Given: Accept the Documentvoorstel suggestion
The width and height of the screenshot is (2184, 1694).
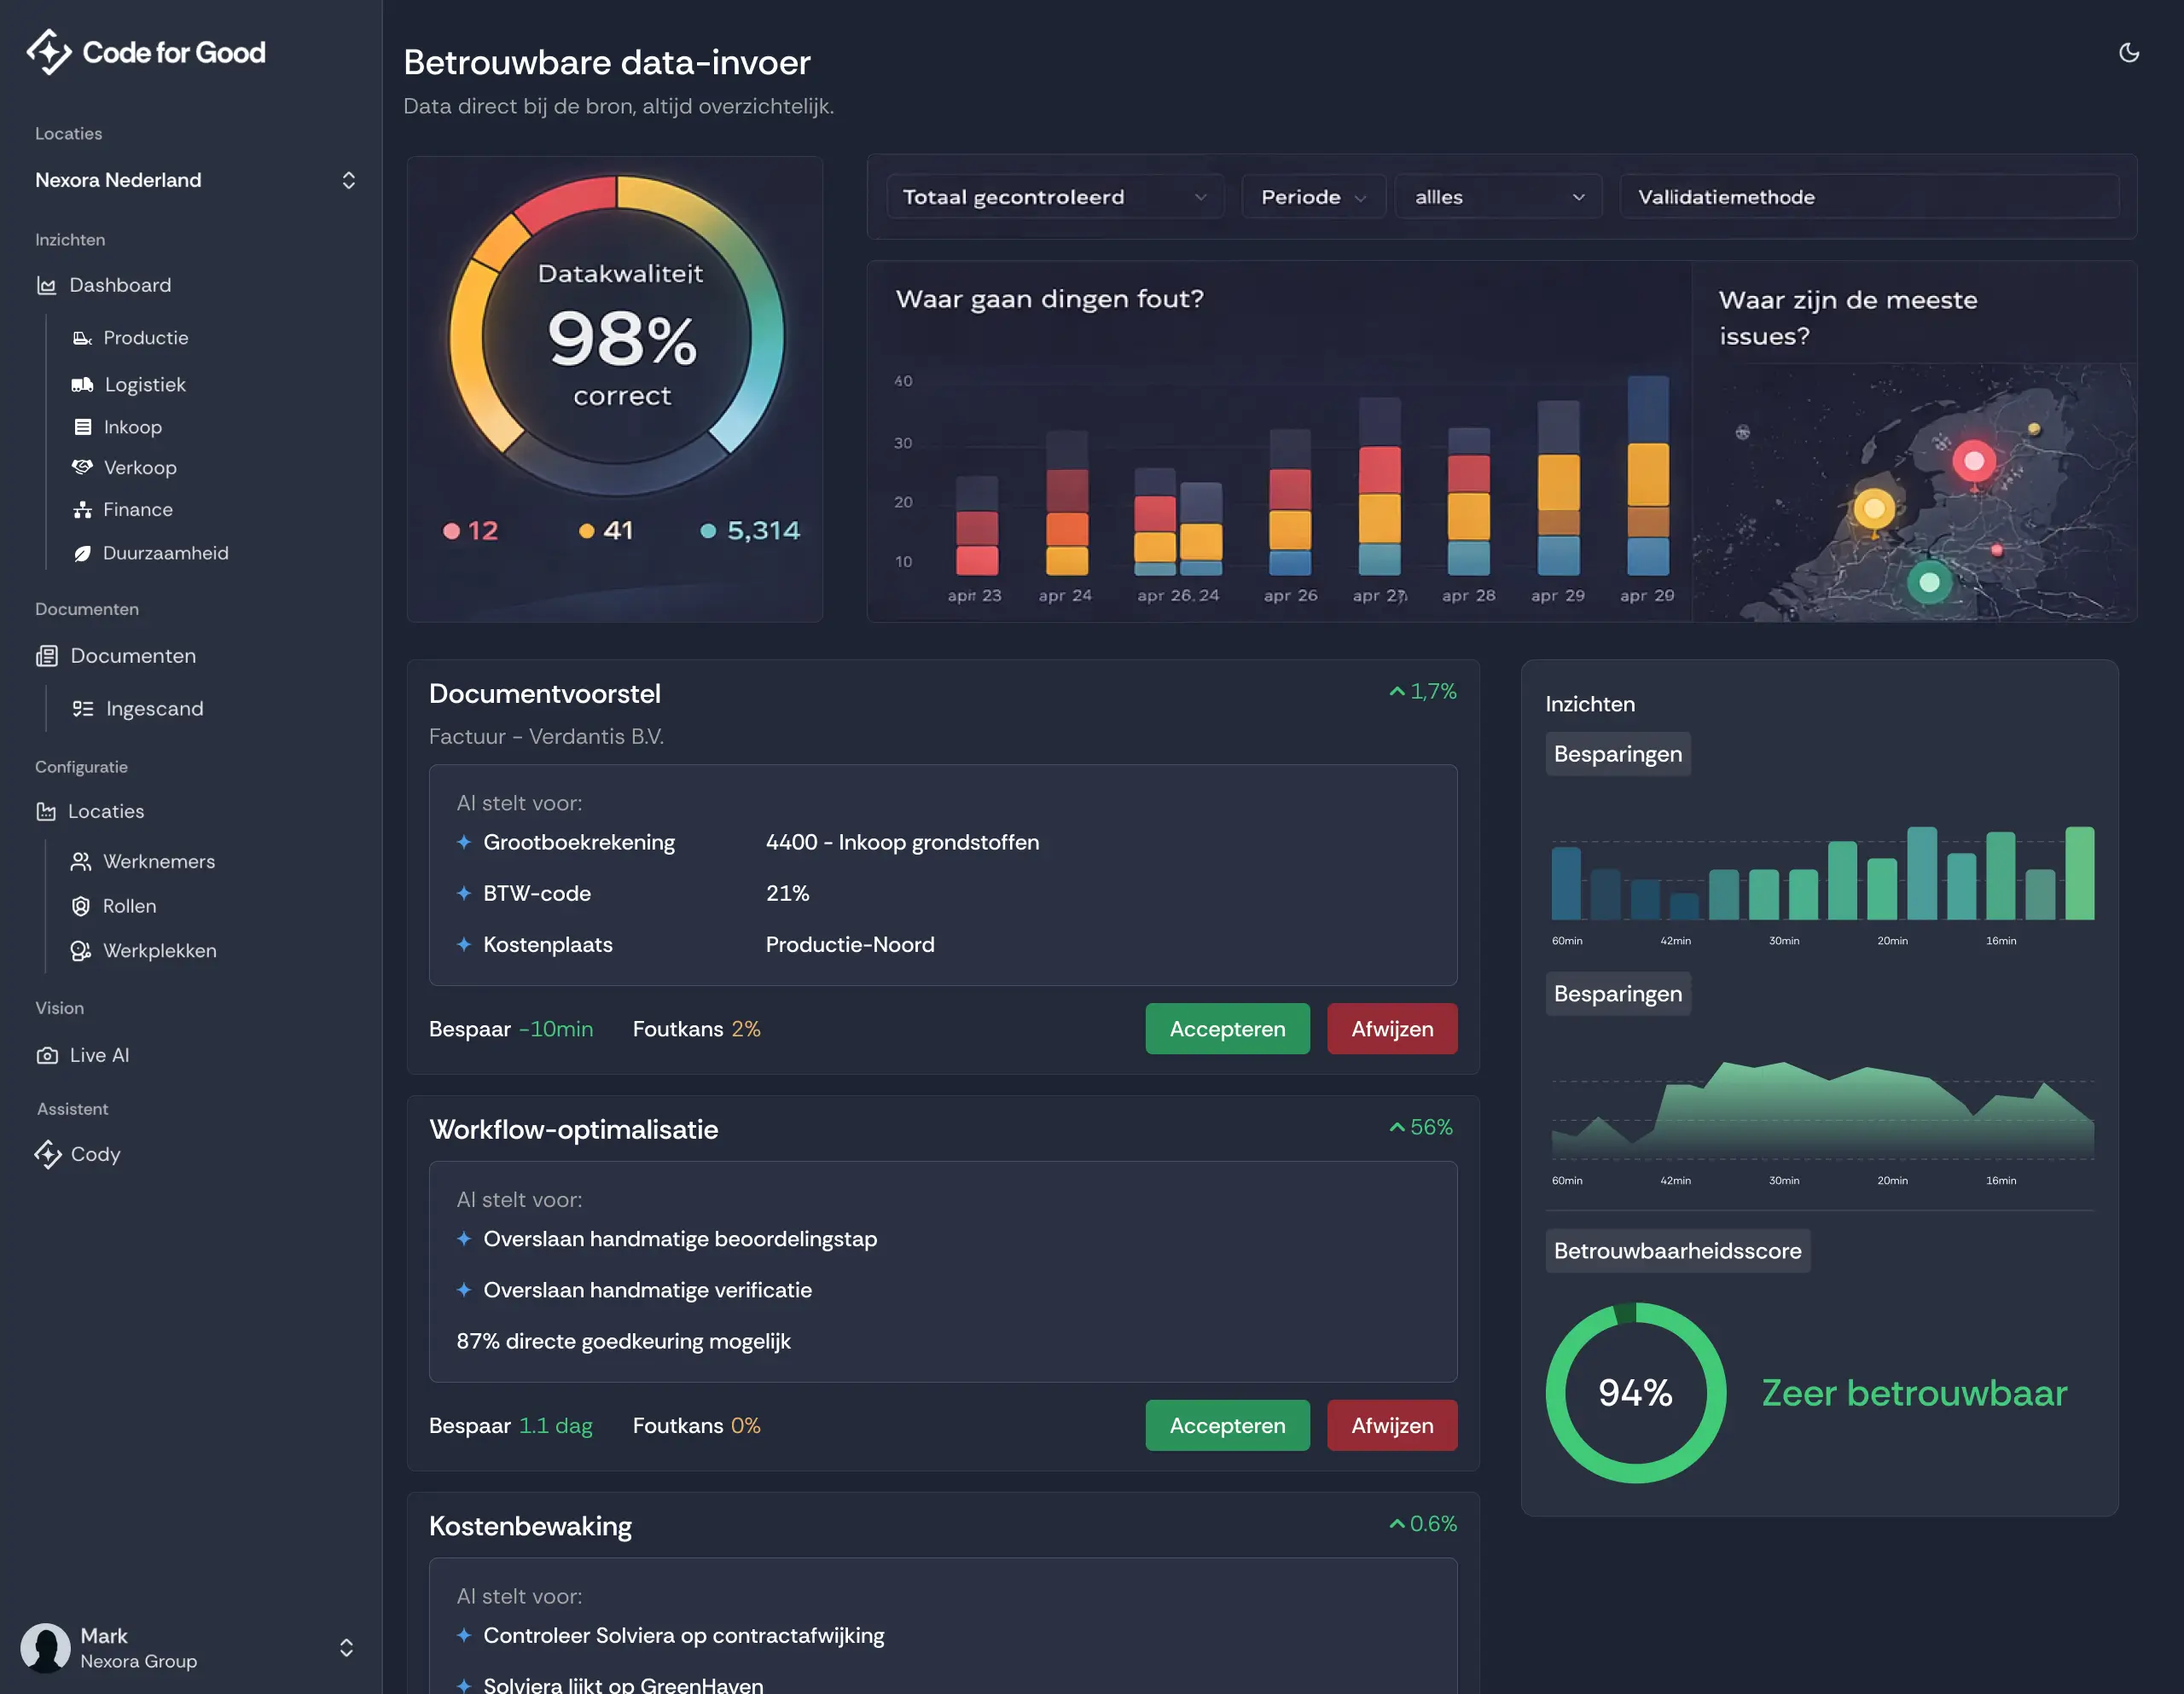Looking at the screenshot, I should 1227,1028.
